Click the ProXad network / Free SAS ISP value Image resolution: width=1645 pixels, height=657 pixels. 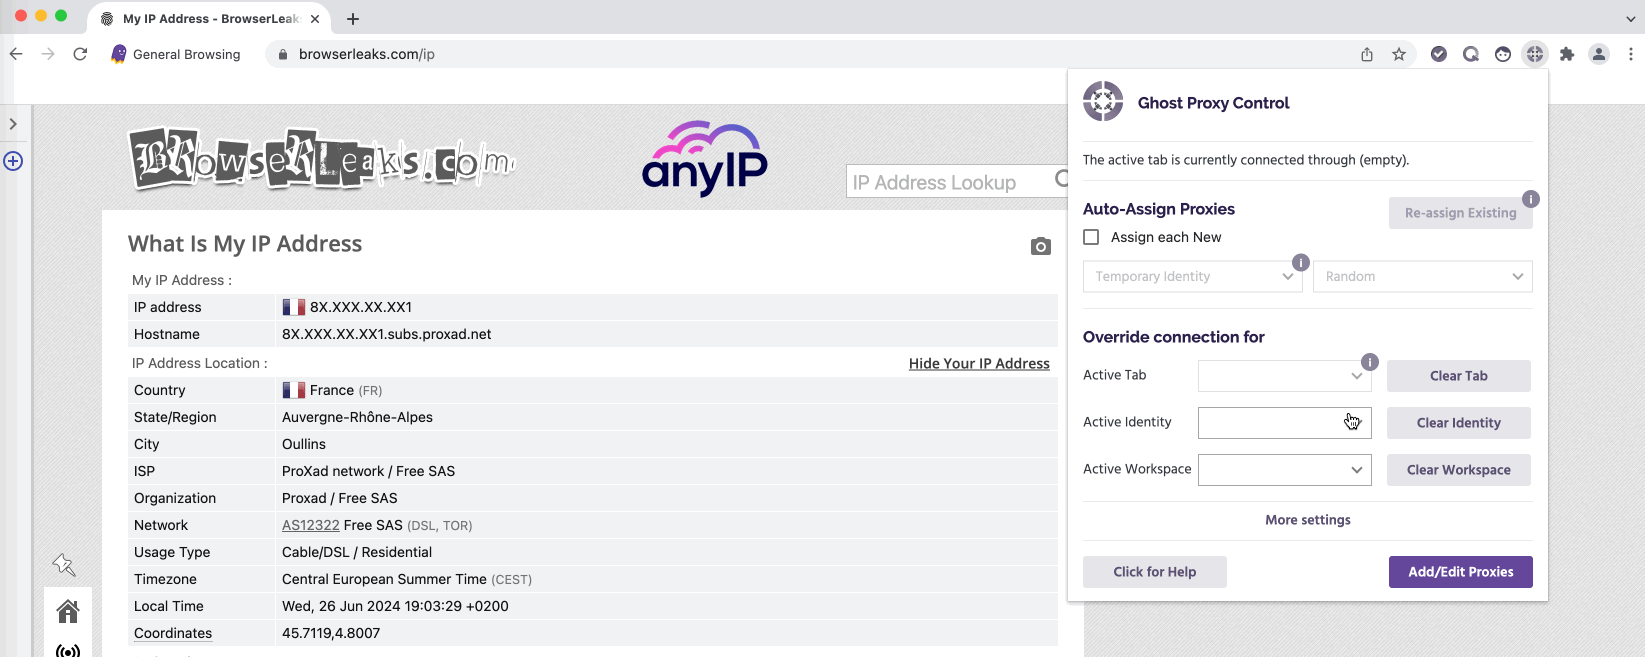pyautogui.click(x=368, y=471)
